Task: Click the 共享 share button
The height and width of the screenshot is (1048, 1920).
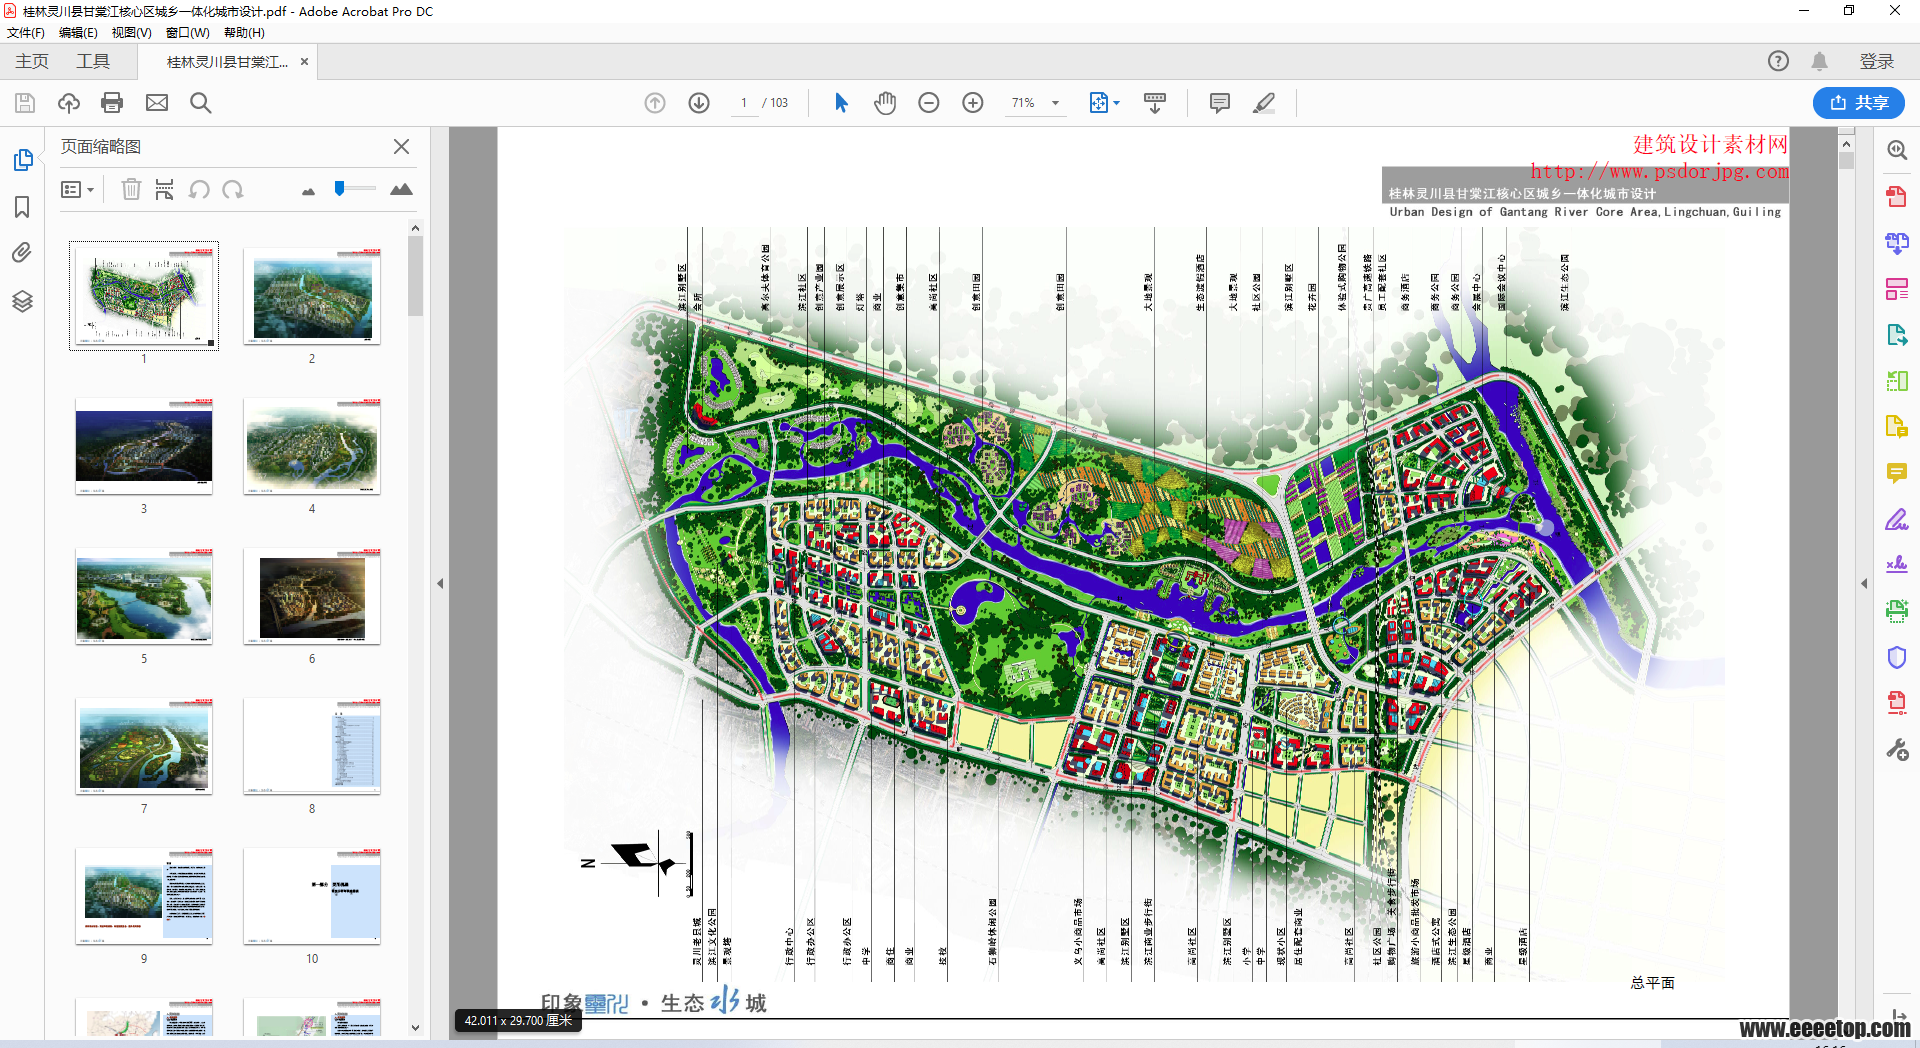Action: 1859,103
